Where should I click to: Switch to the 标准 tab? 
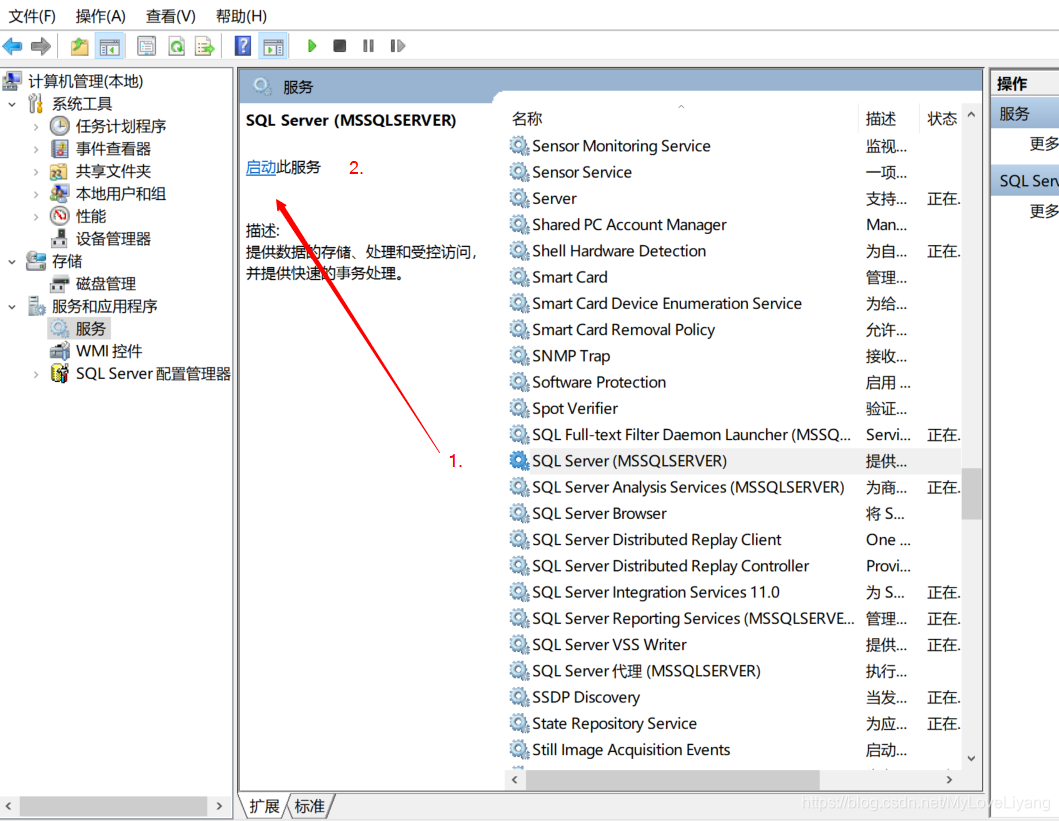(310, 805)
